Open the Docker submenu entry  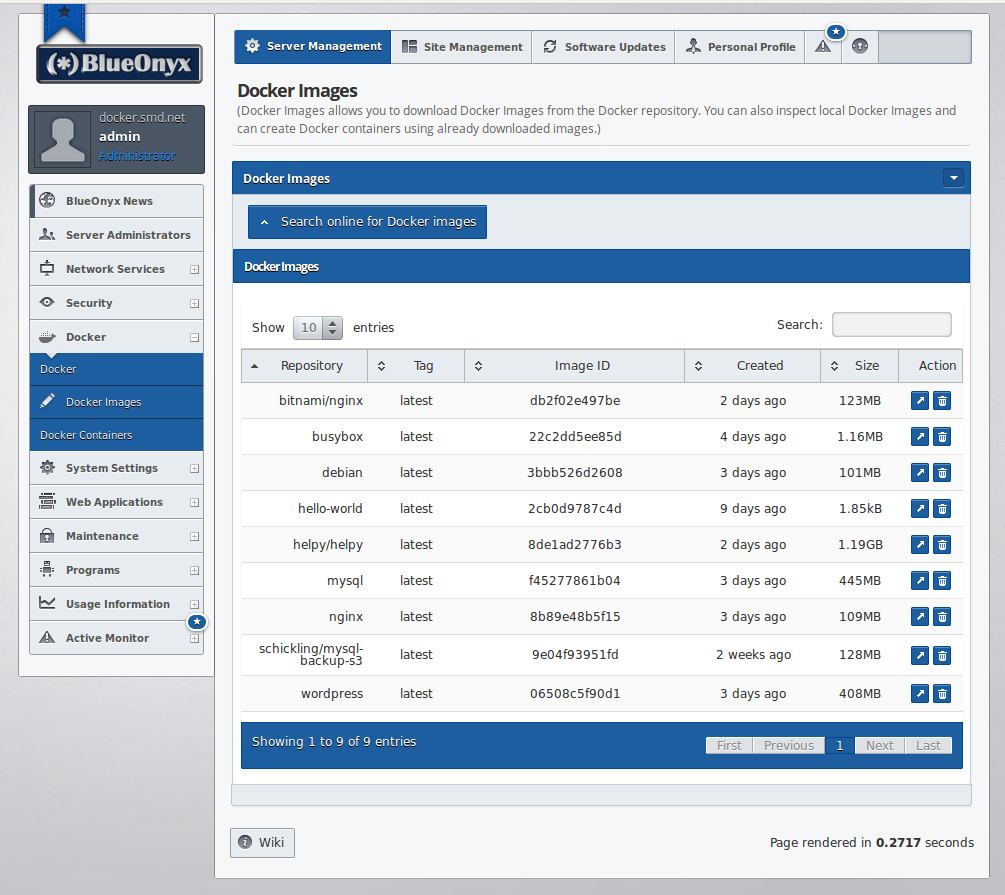click(x=117, y=369)
